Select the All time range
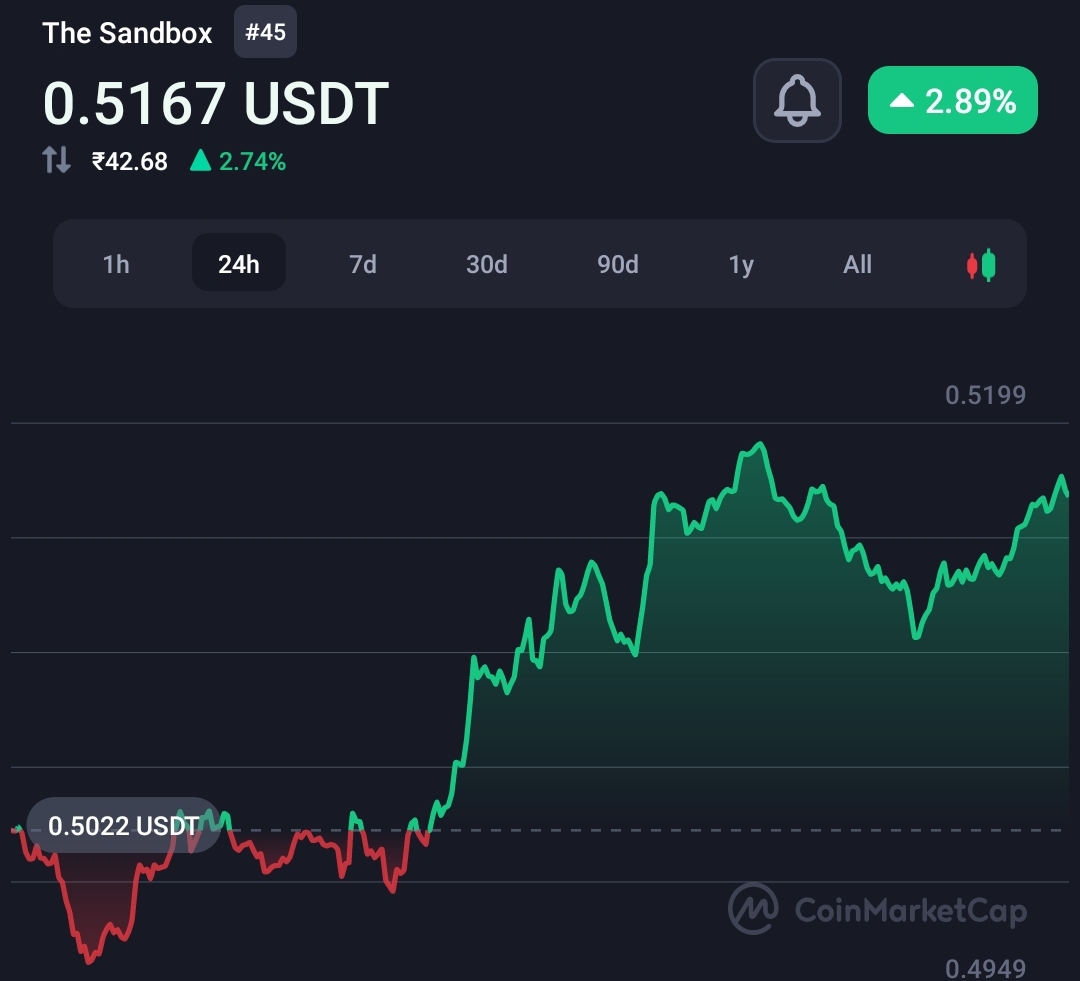This screenshot has height=981, width=1080. pos(858,264)
